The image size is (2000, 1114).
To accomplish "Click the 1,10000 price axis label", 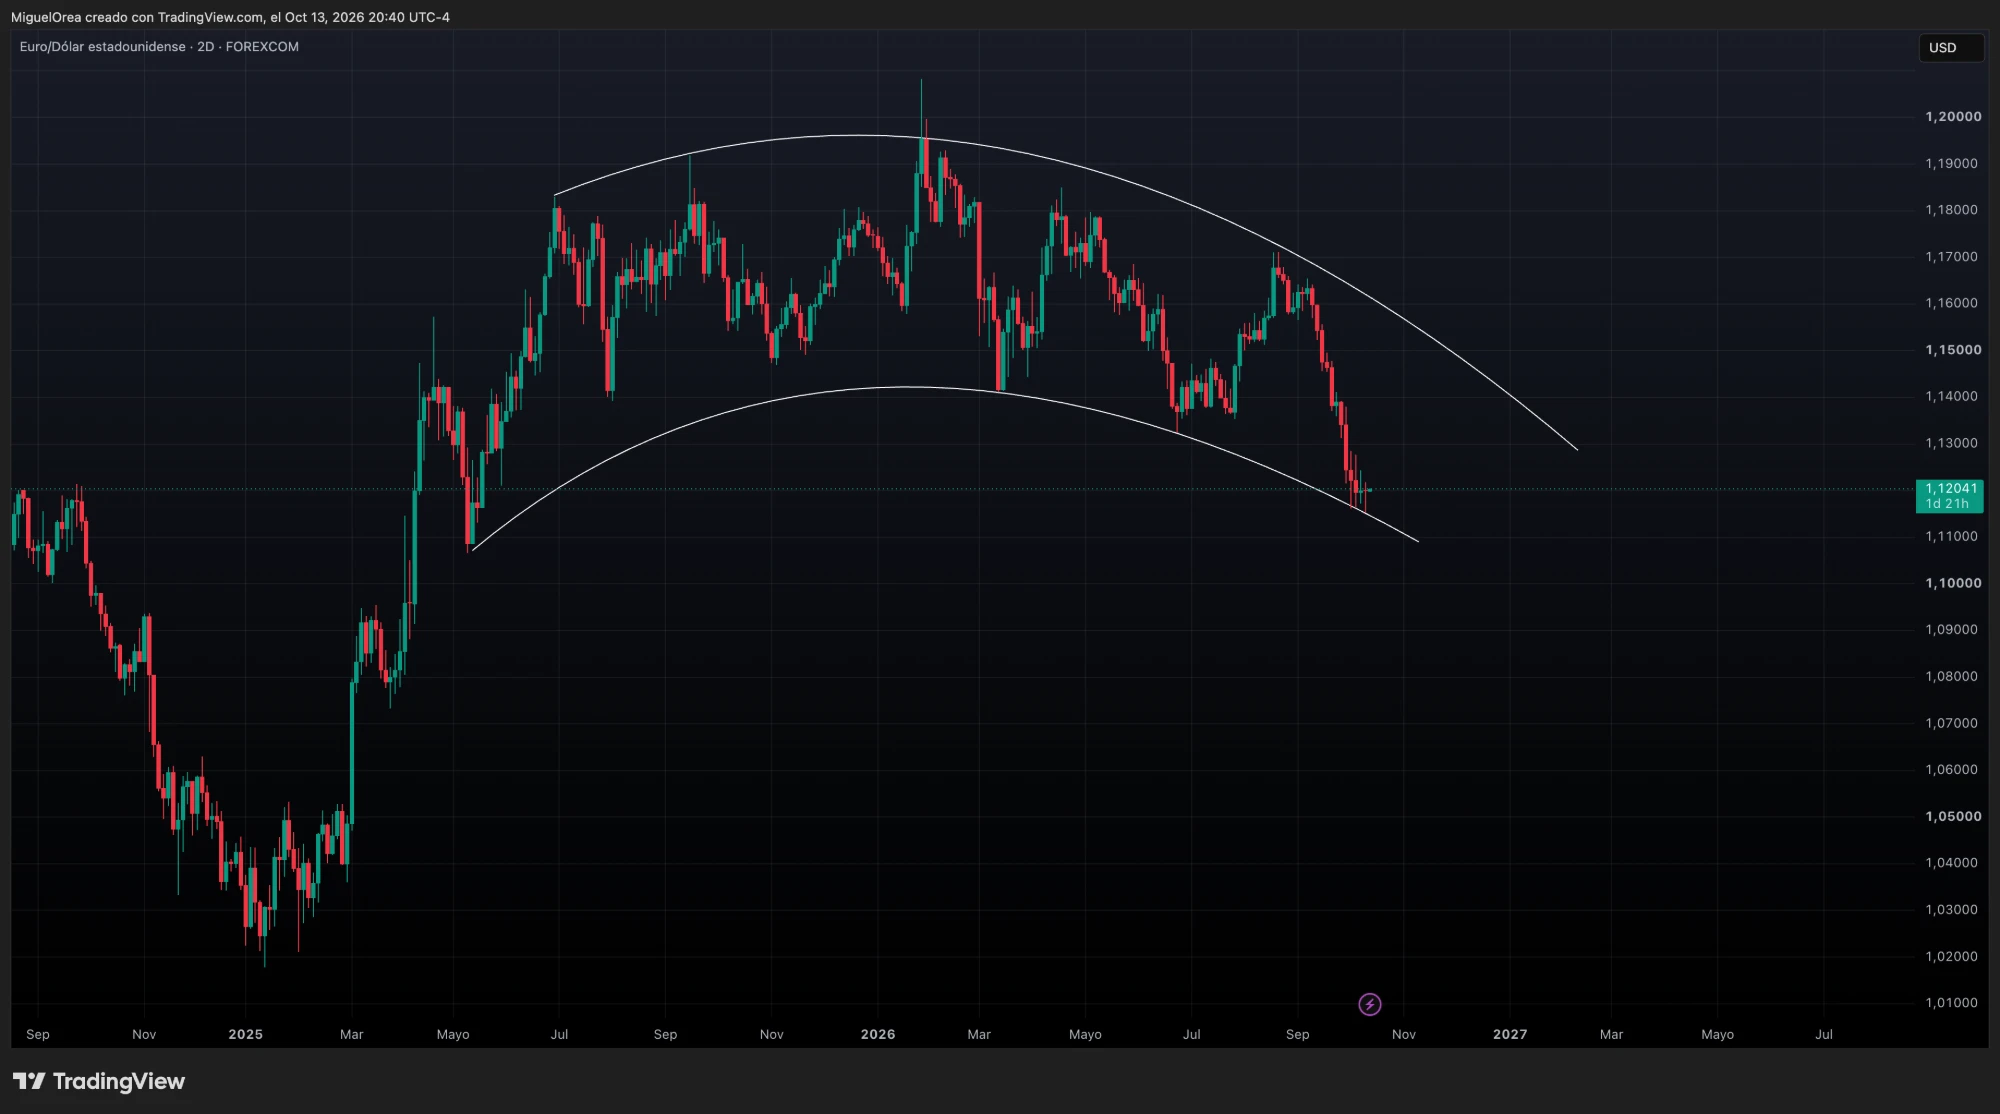I will pos(1953,583).
